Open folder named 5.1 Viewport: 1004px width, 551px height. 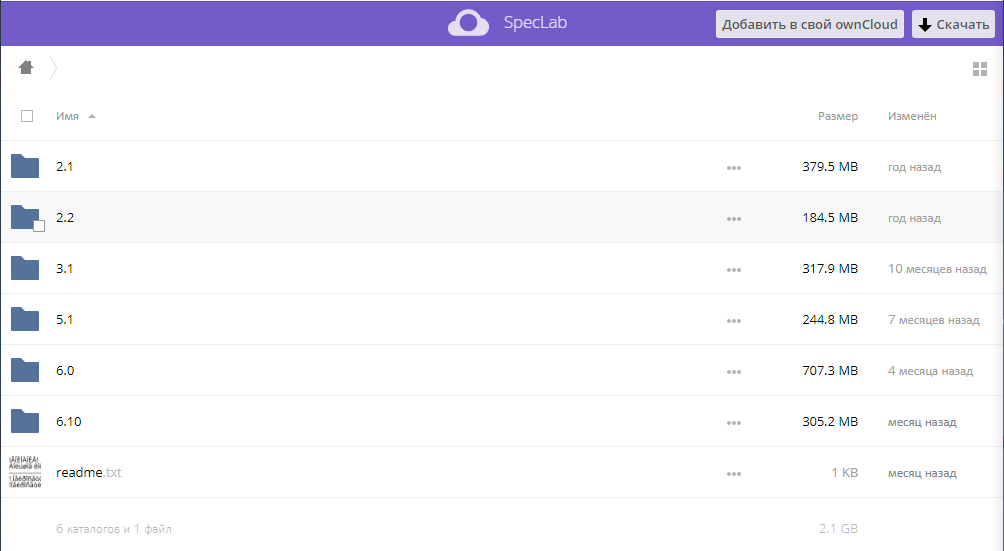tap(65, 319)
